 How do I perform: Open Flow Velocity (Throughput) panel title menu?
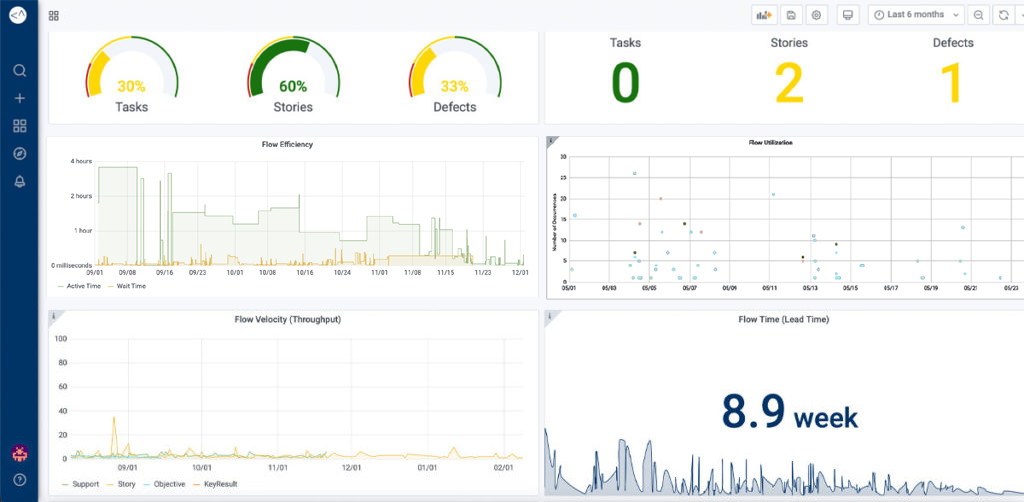tap(287, 320)
